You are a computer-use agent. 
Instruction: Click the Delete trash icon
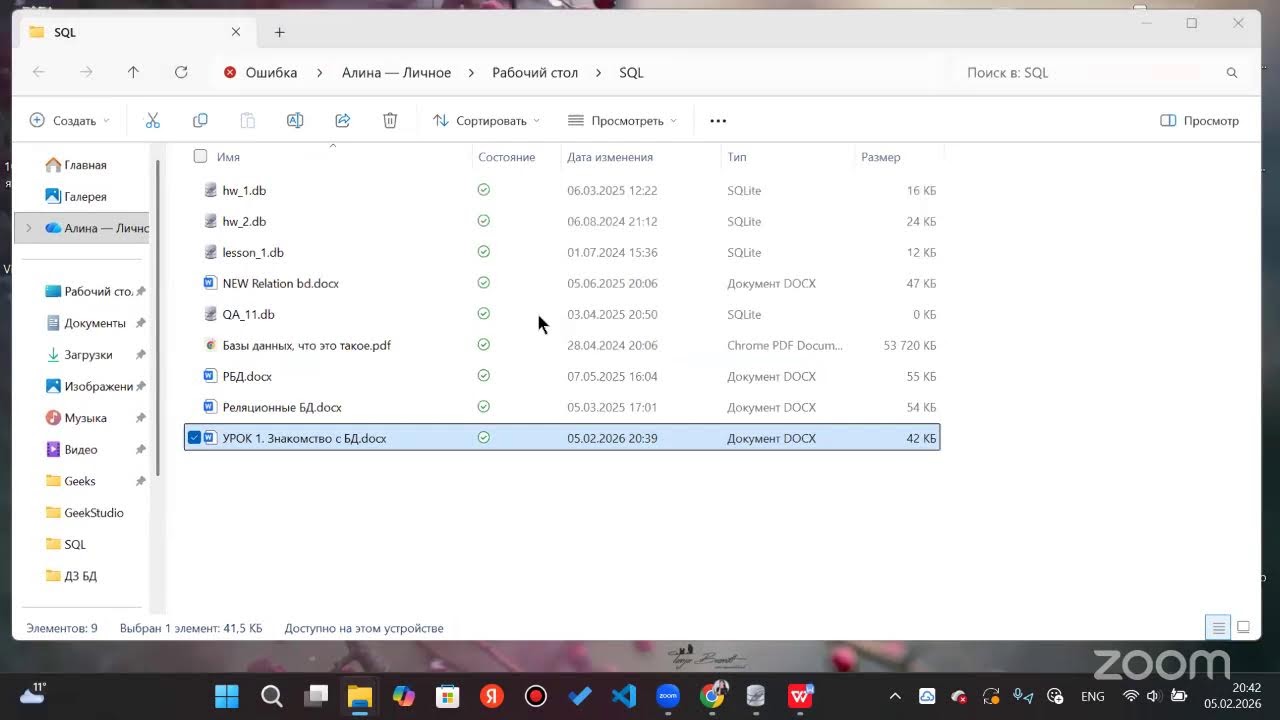coord(390,120)
